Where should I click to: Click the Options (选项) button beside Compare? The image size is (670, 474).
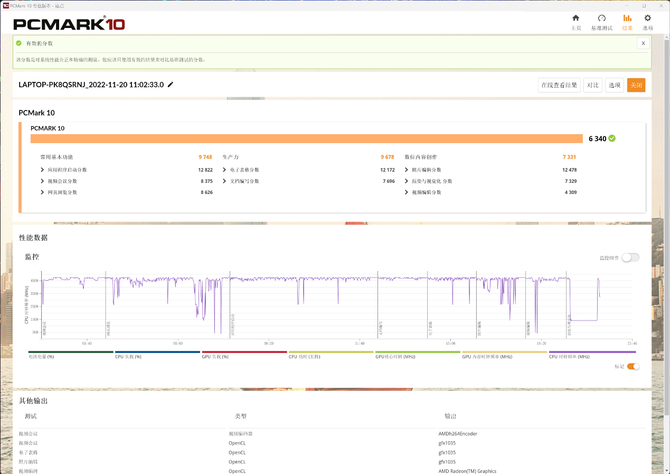coord(615,86)
